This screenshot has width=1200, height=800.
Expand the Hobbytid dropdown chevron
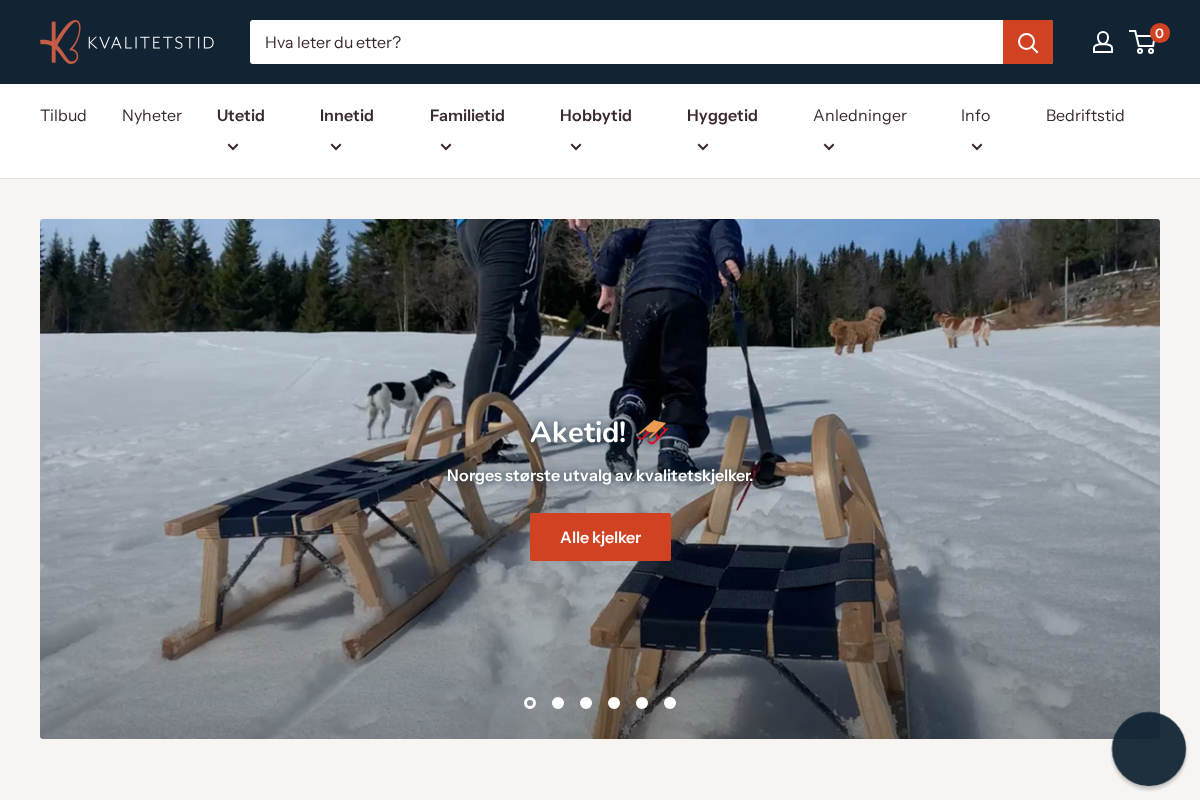[x=575, y=147]
